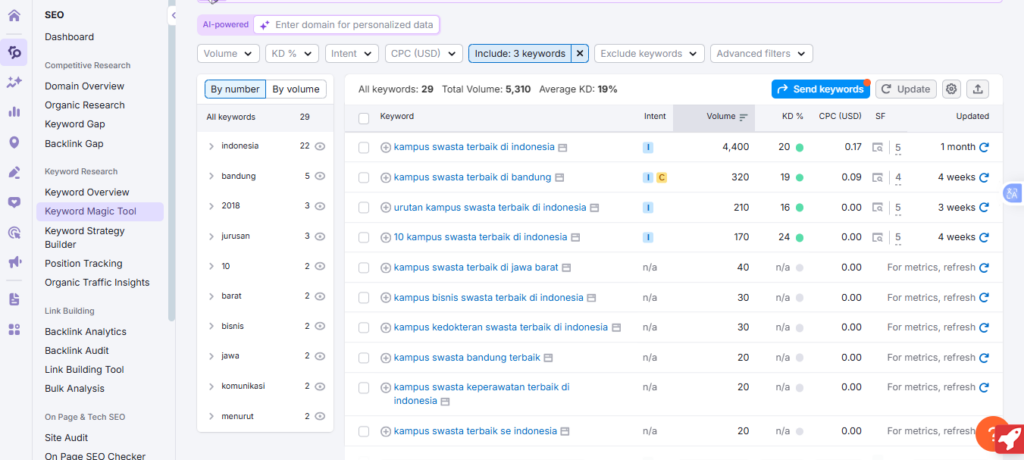The height and width of the screenshot is (460, 1024).
Task: Click the settings gear icon beside Update
Action: coord(951,89)
